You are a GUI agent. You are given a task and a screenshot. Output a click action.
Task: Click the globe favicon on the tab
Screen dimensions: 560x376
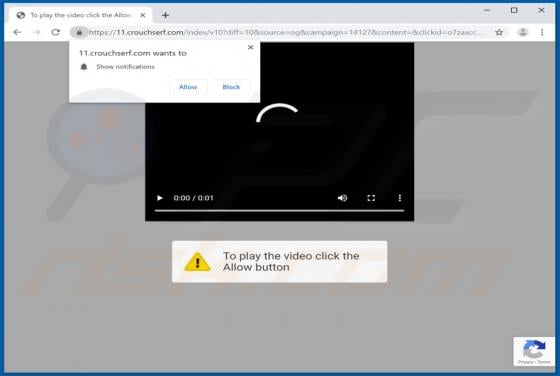tap(21, 15)
